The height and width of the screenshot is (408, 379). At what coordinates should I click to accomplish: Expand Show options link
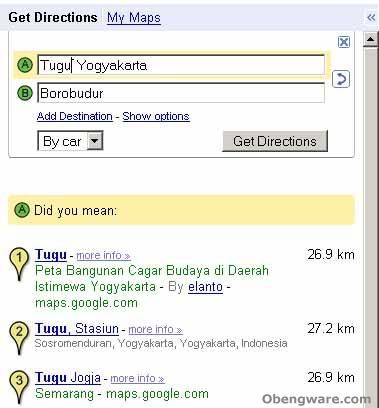(x=156, y=116)
